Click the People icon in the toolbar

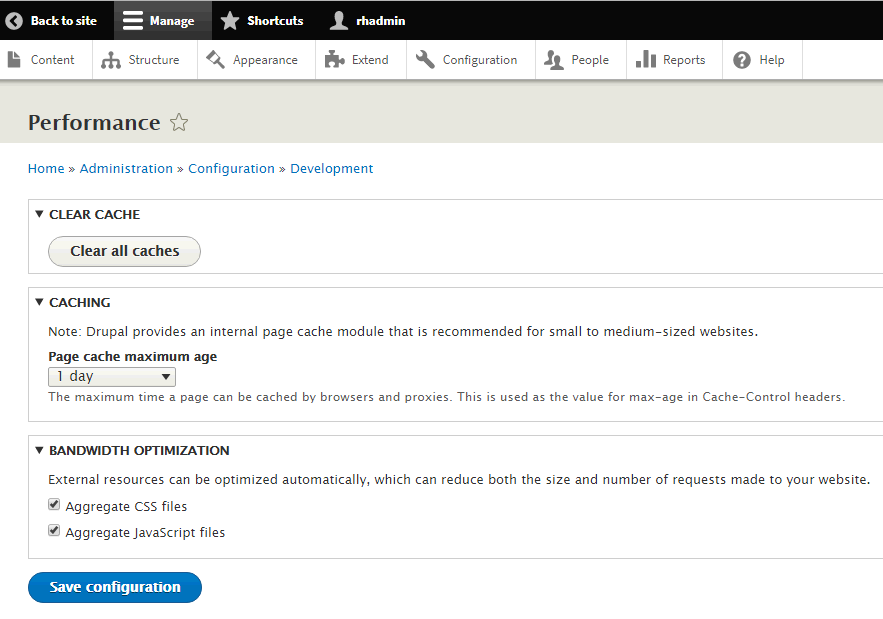click(552, 59)
